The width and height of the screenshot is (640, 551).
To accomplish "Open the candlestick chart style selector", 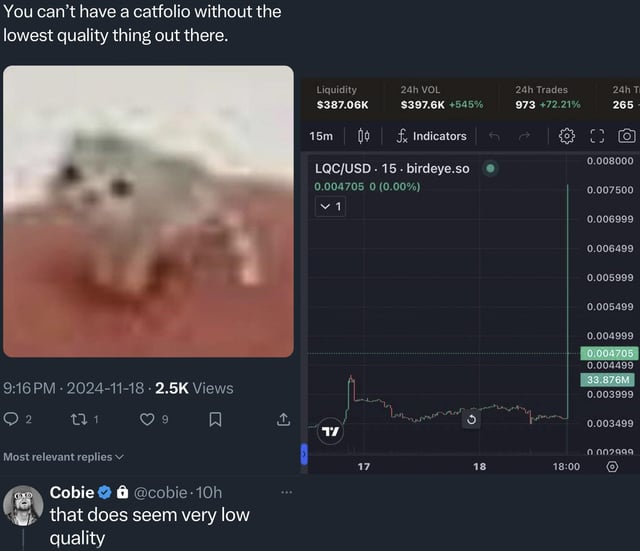I will click(x=364, y=136).
